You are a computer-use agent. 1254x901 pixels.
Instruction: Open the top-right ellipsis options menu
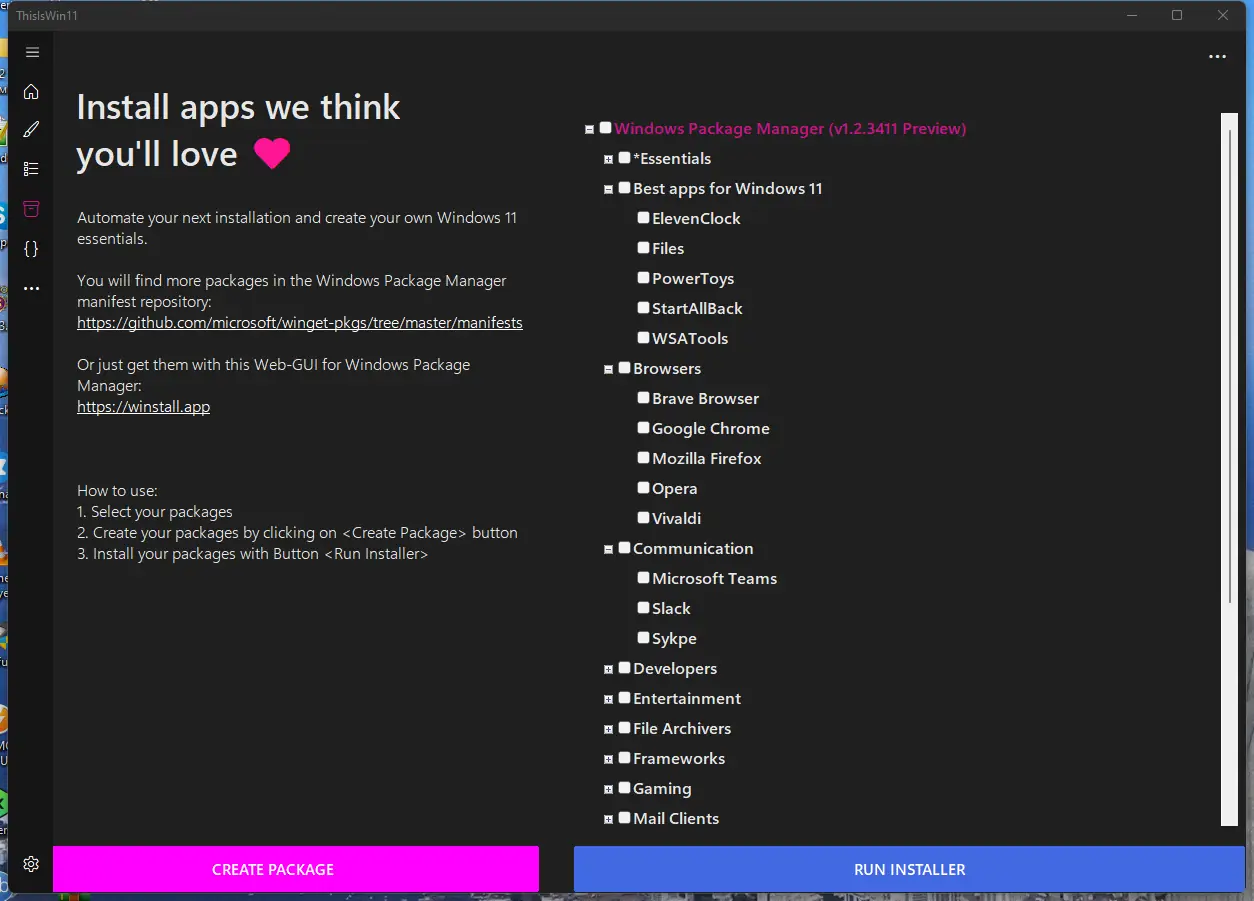click(1217, 56)
